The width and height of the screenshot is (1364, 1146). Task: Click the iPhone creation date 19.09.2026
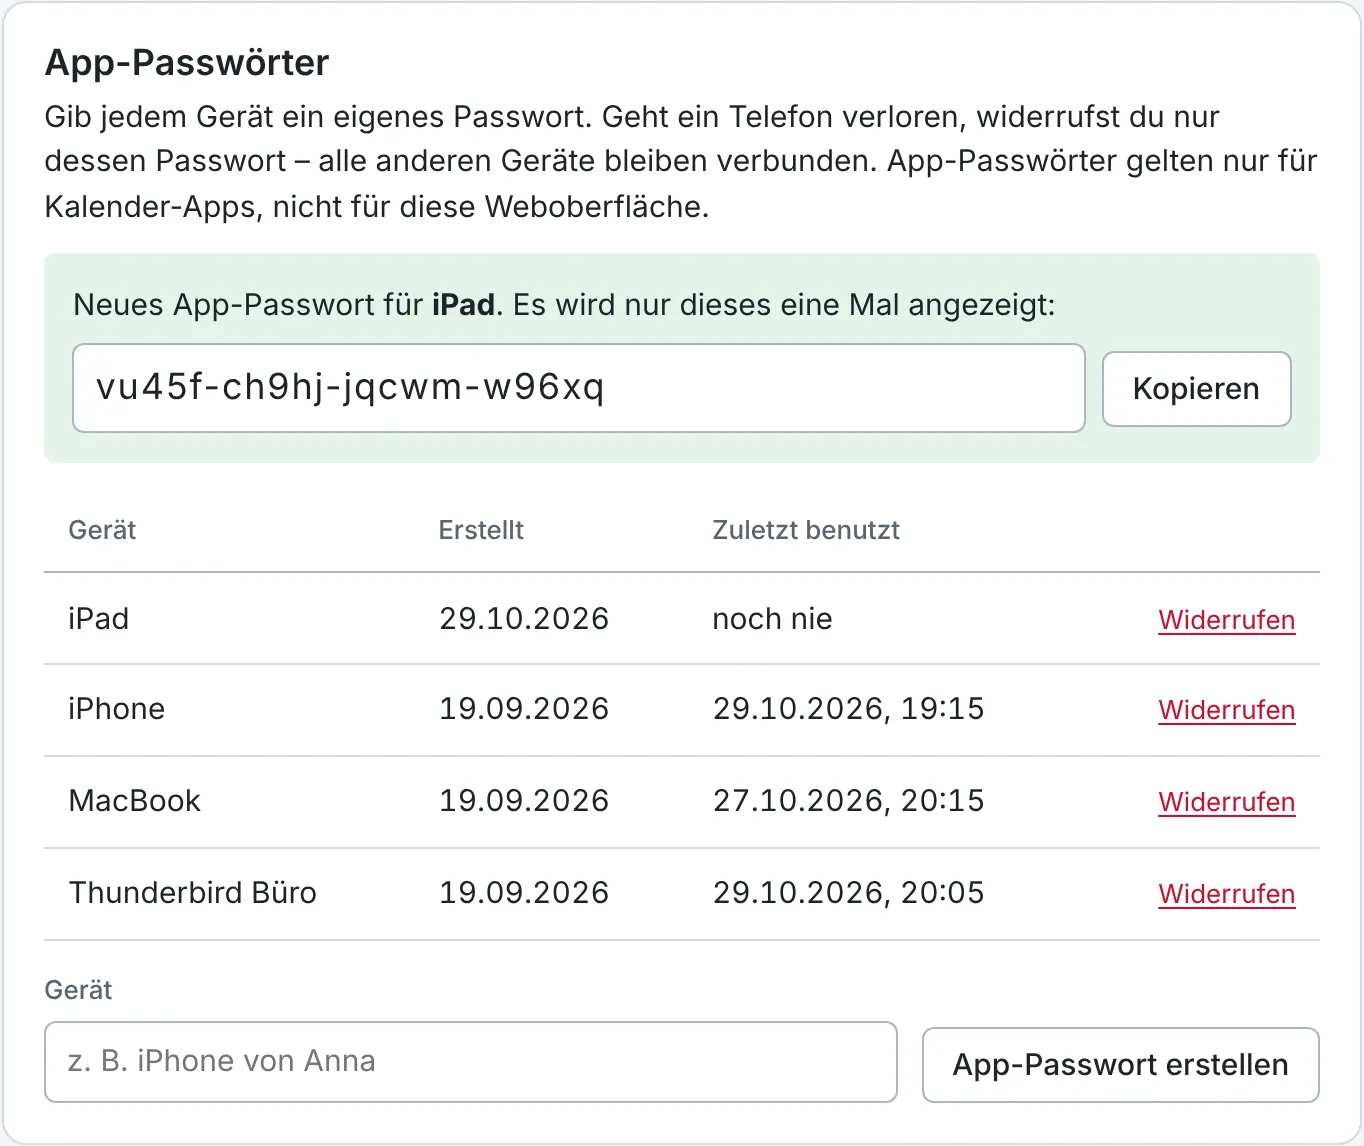pos(524,709)
